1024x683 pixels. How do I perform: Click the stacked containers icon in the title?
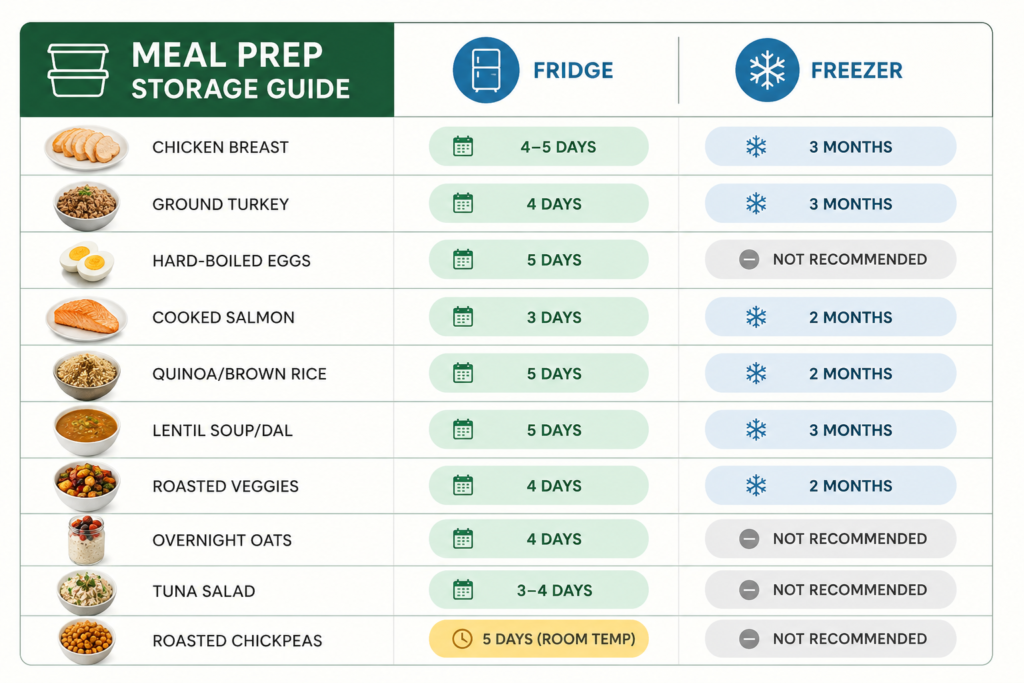pos(78,71)
